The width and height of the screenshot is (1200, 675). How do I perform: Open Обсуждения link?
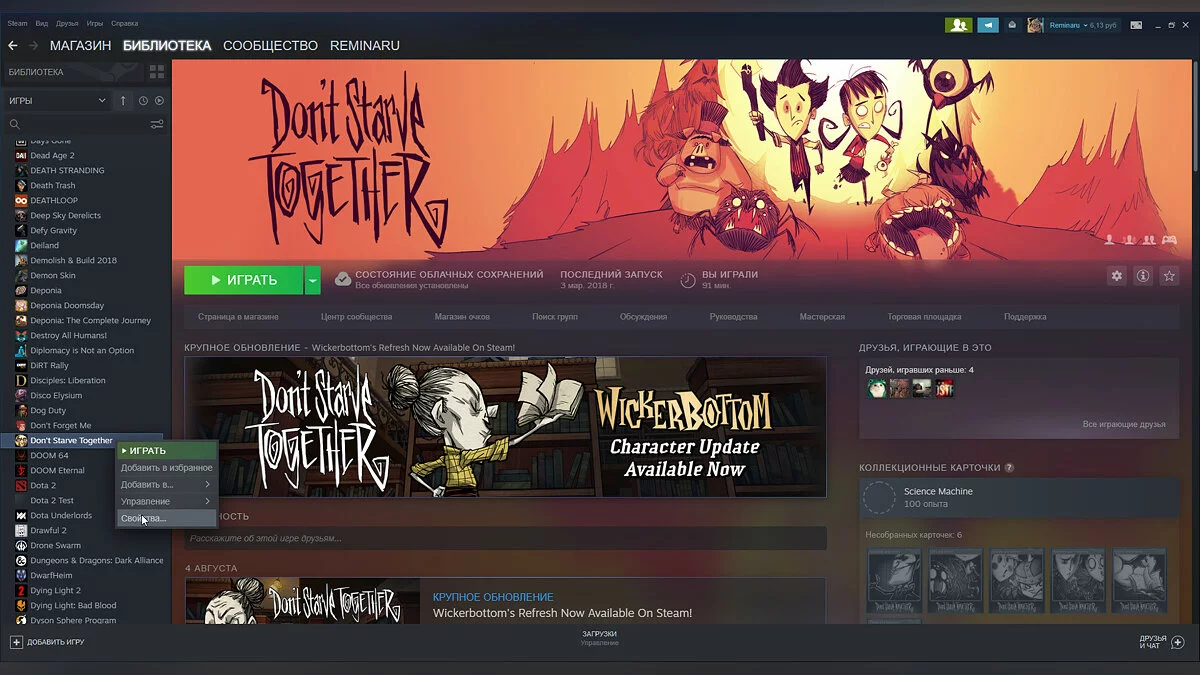pyautogui.click(x=643, y=317)
